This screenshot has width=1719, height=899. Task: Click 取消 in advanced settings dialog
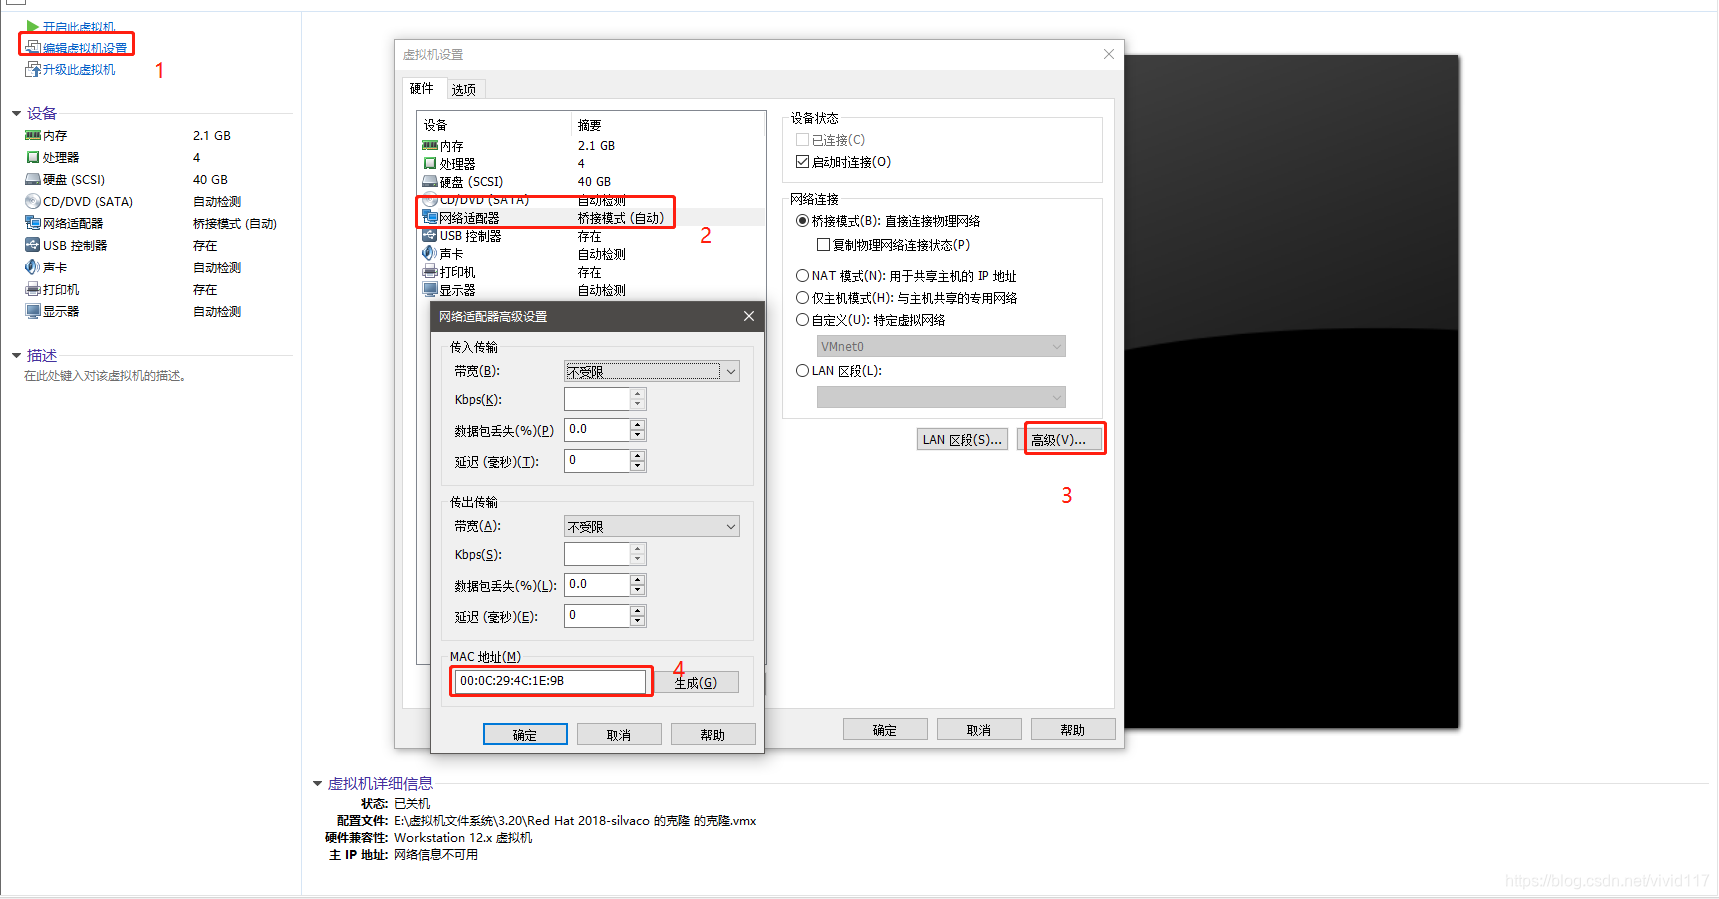[x=619, y=734]
